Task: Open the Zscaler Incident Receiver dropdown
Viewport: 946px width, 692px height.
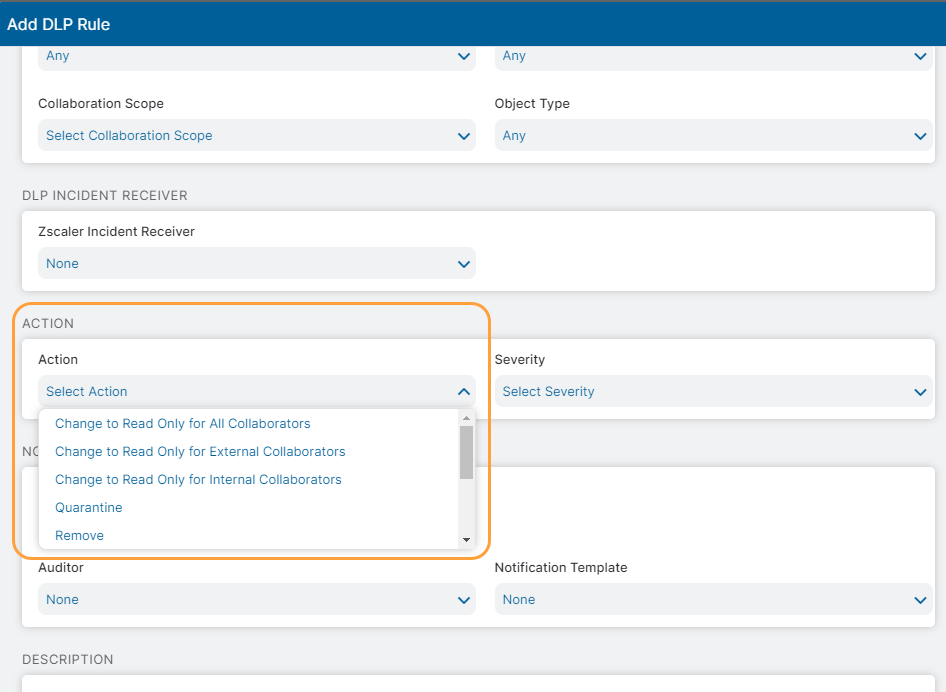Action: pyautogui.click(x=256, y=264)
